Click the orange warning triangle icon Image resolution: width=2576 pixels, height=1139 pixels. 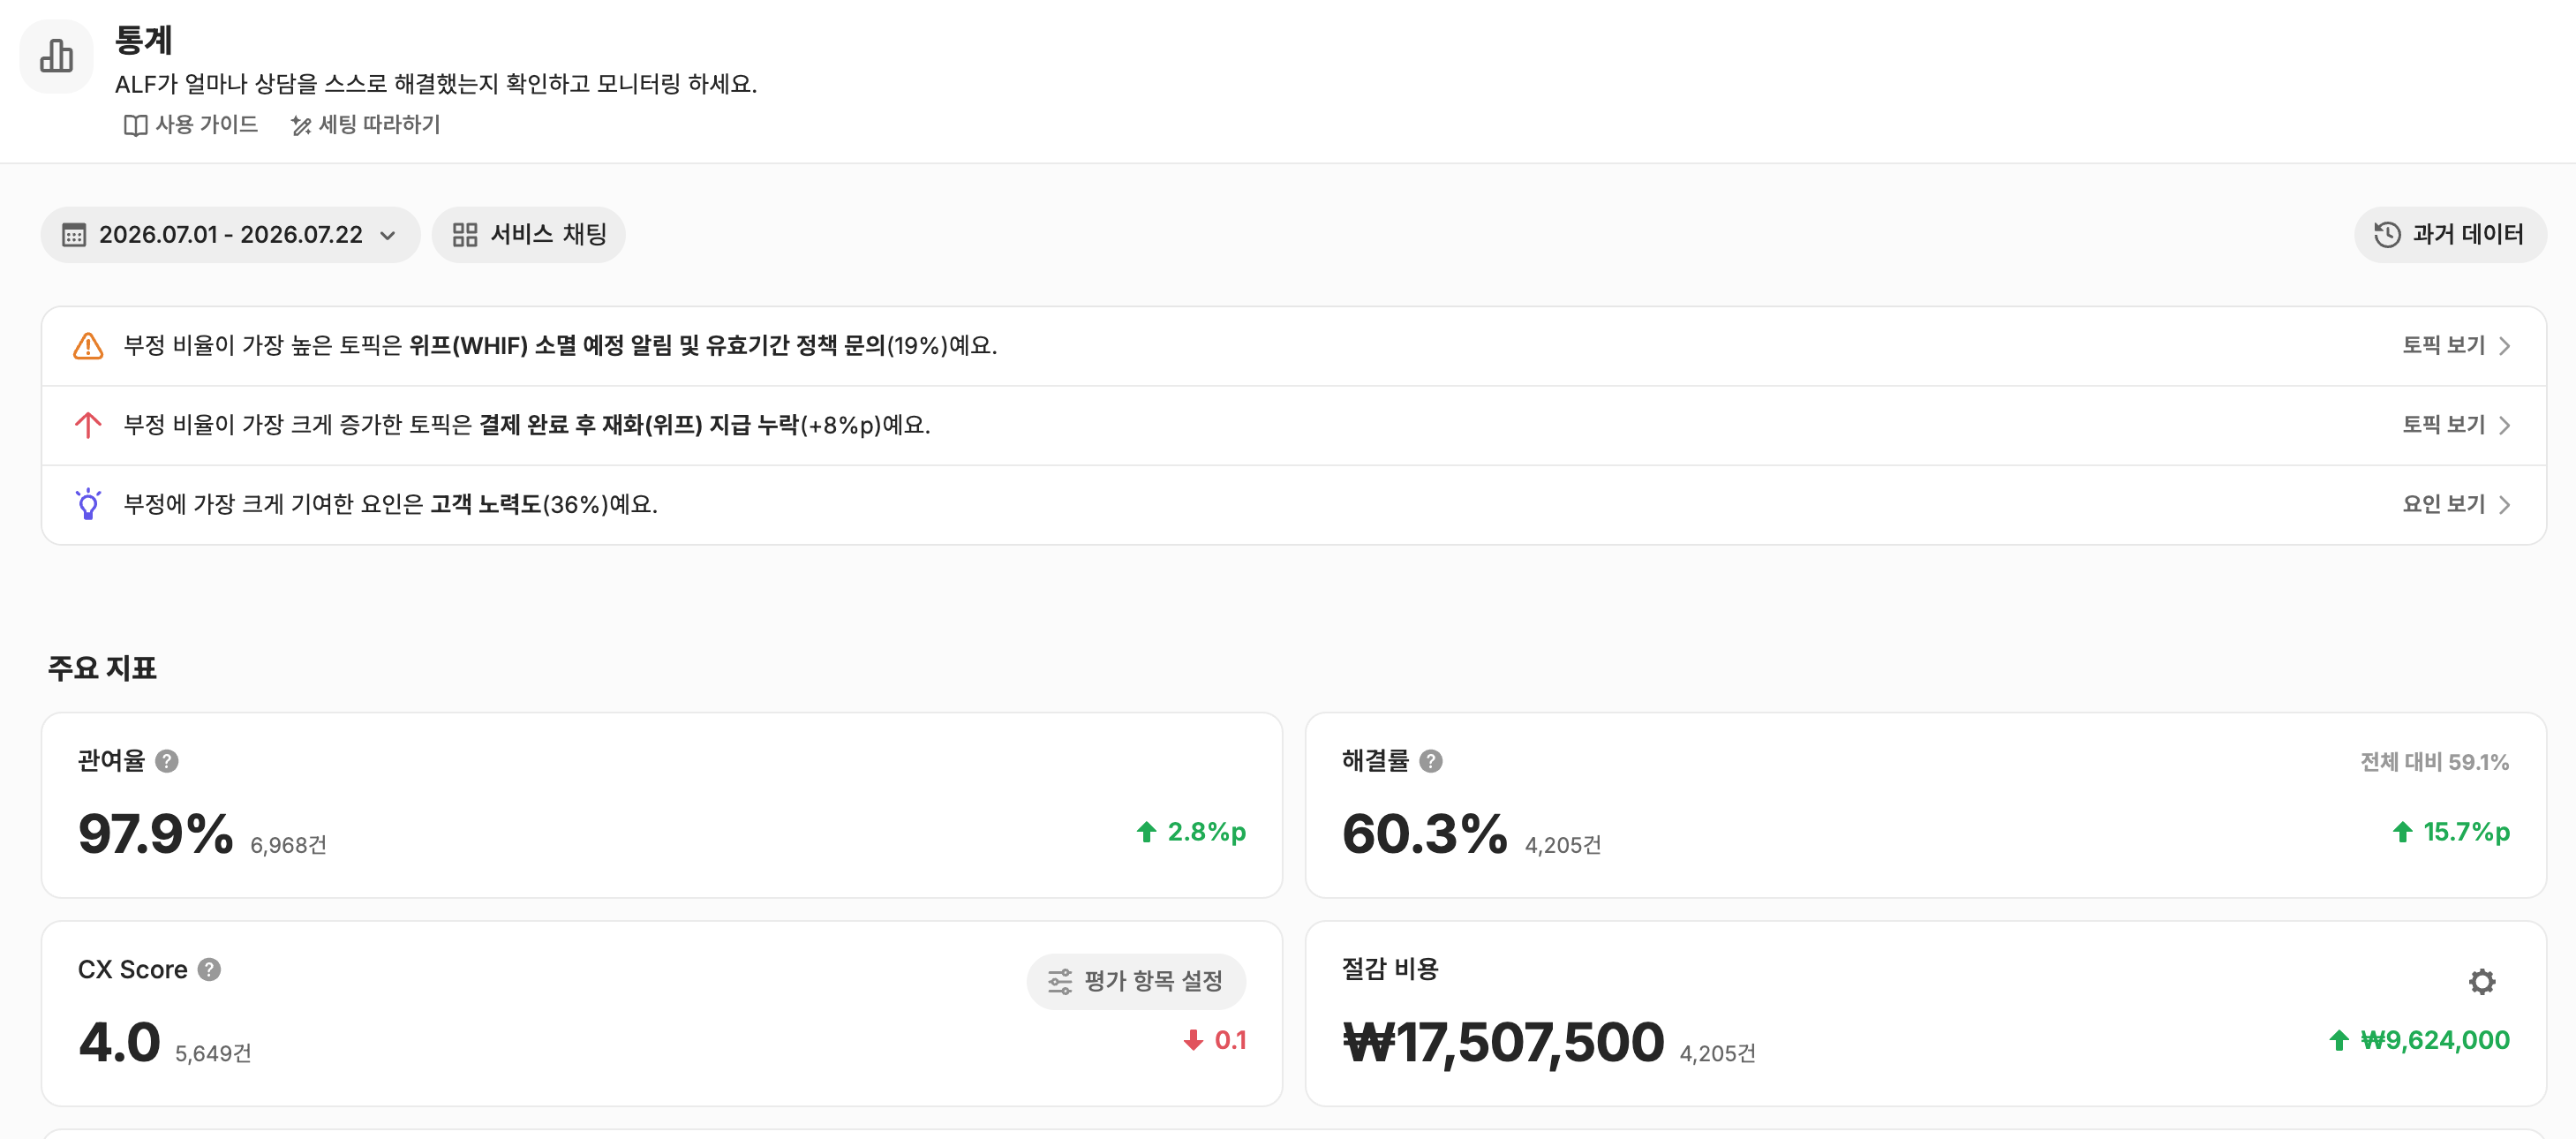coord(88,346)
